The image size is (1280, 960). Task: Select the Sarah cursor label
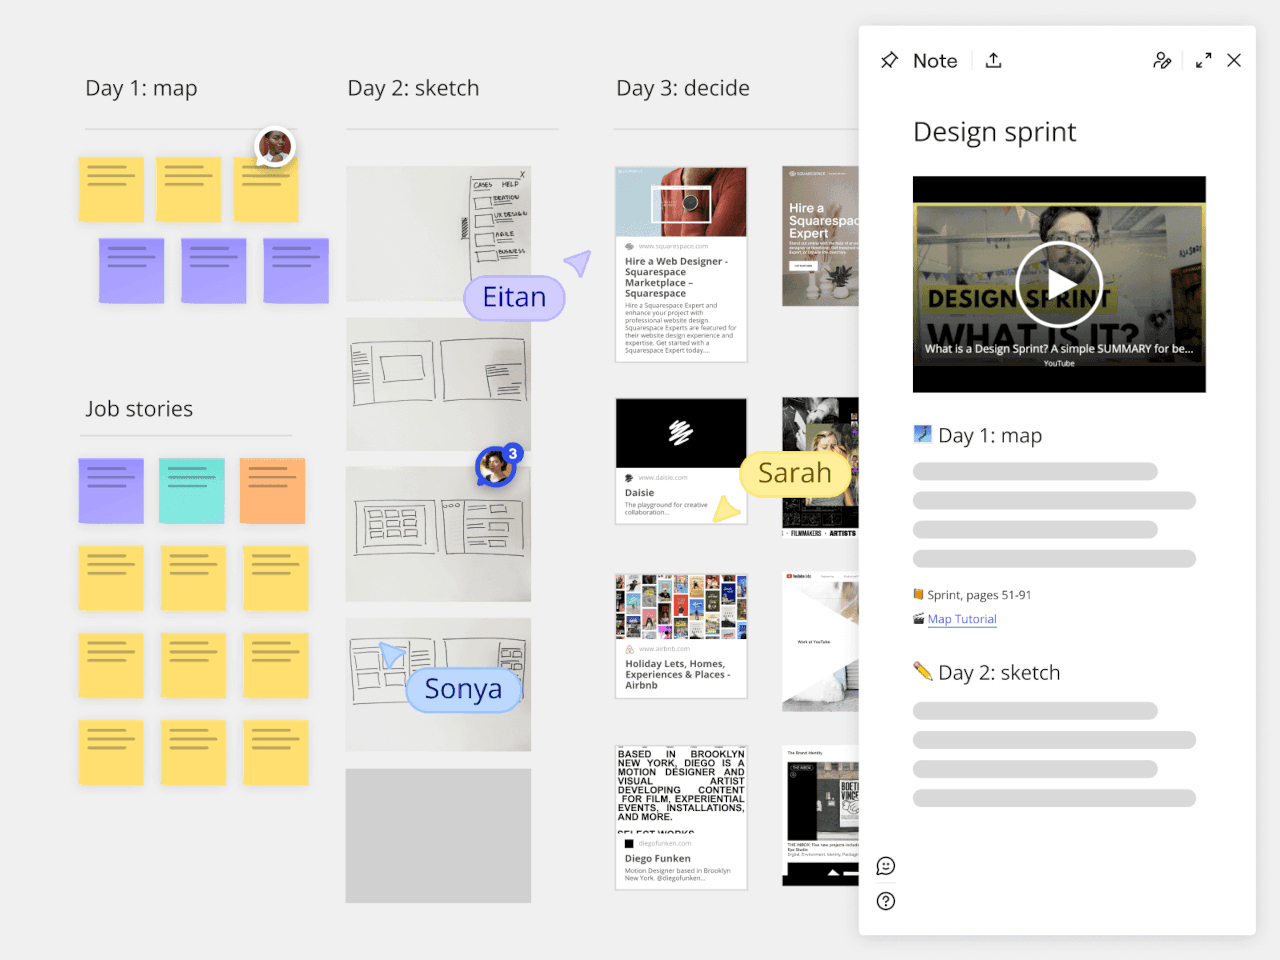(795, 473)
